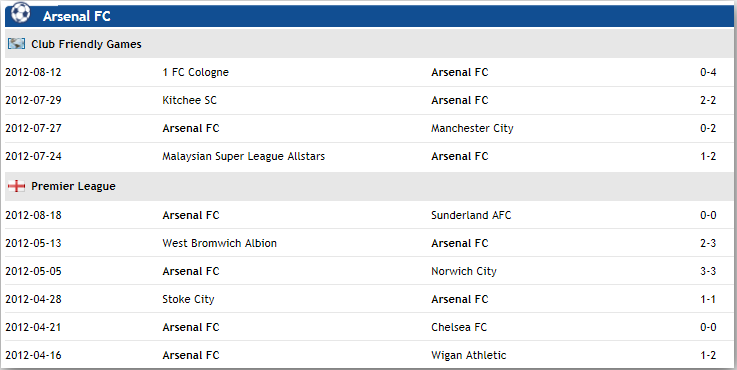Open the Arsenal FC header title
Screen dimensions: 737x370
pos(77,16)
